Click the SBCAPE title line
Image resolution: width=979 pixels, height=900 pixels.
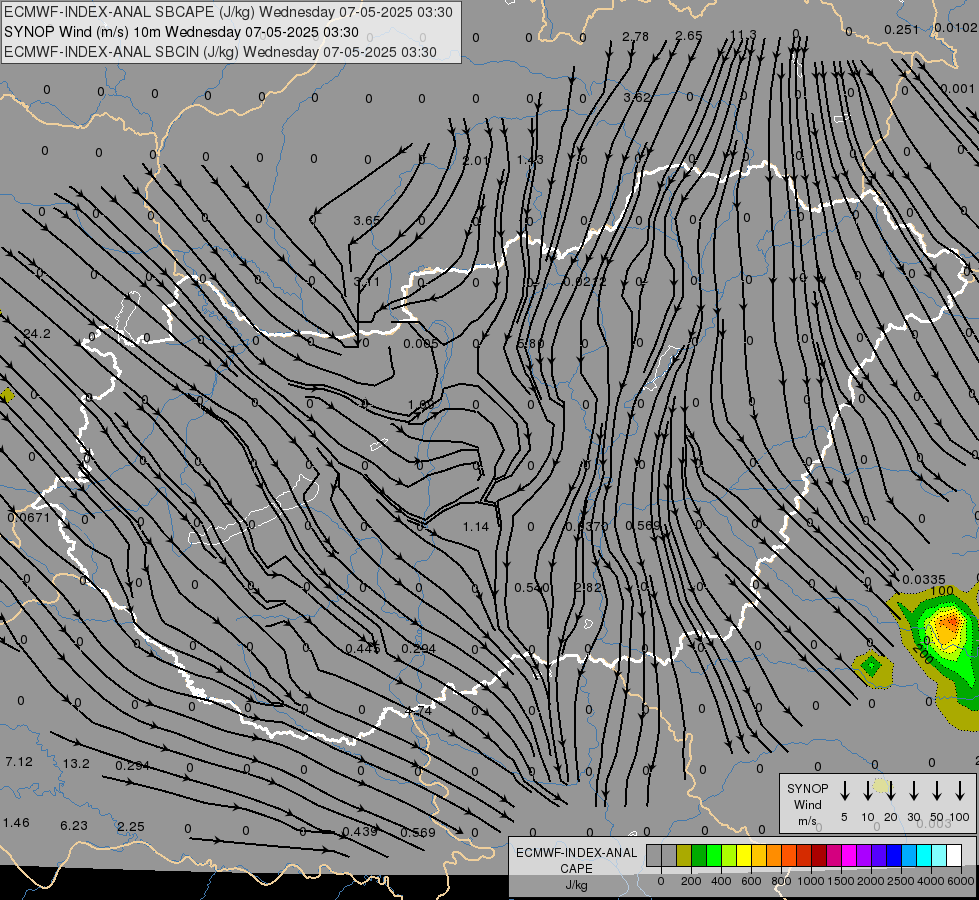228,12
